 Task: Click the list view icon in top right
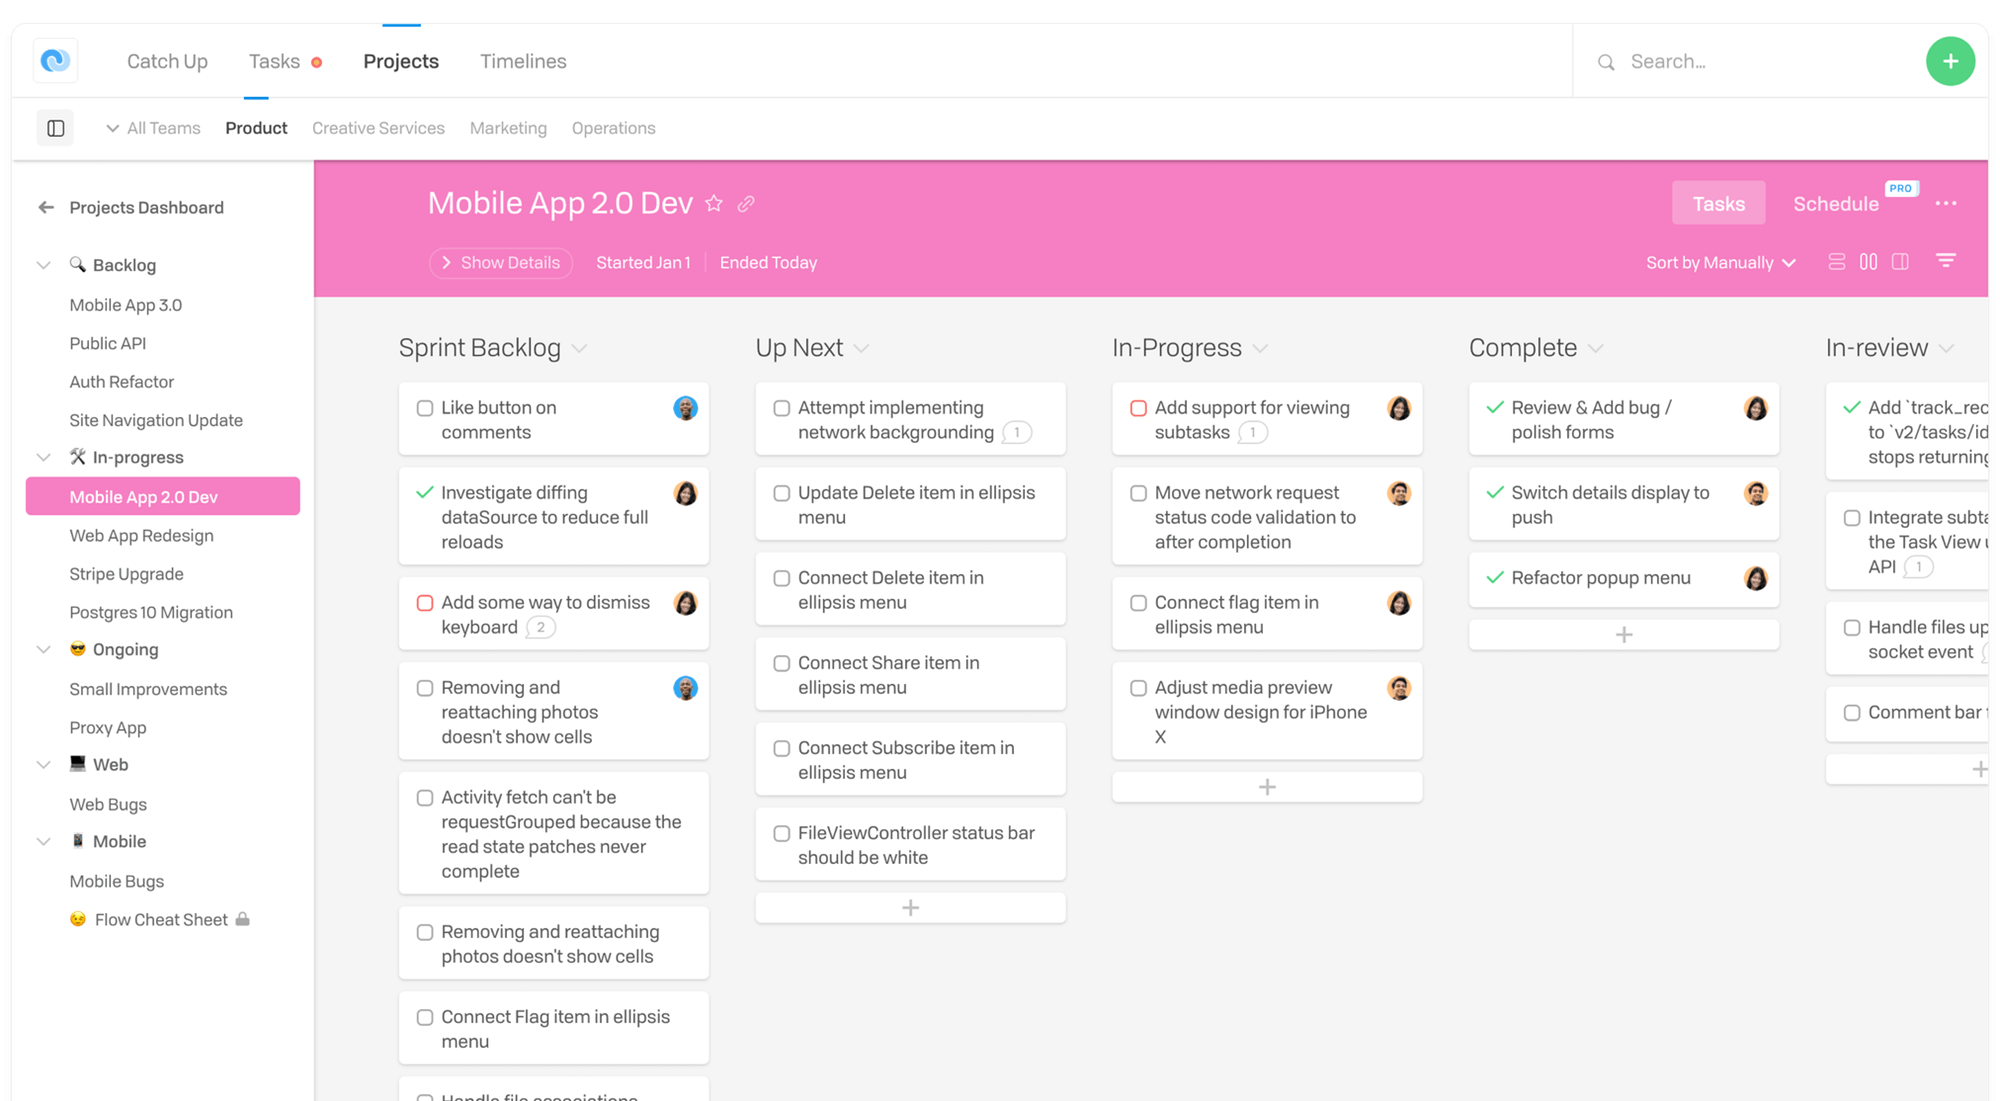pos(1835,260)
